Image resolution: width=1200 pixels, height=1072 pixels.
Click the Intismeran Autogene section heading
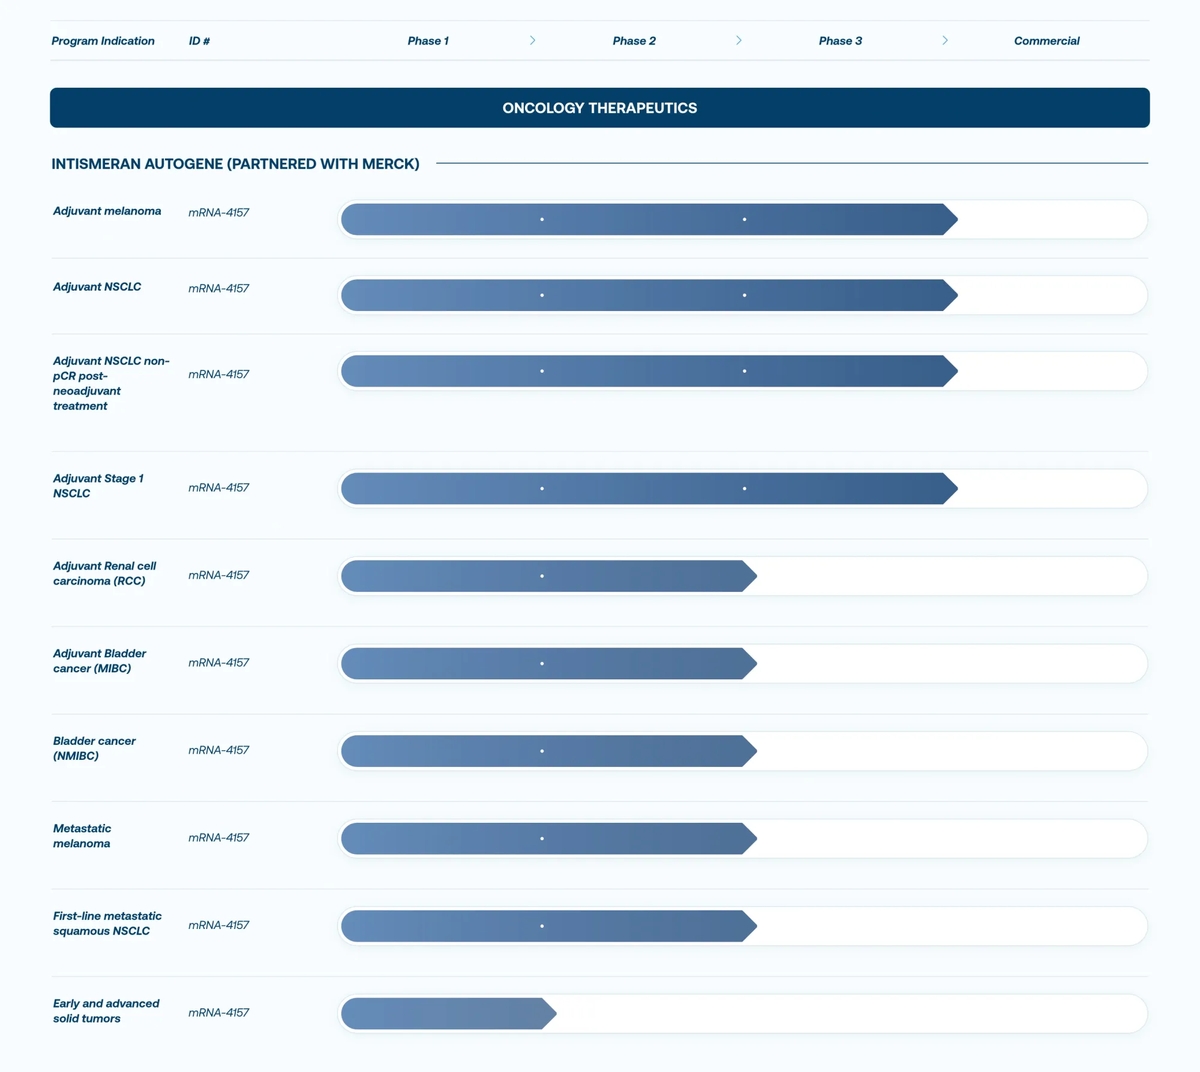coord(235,164)
